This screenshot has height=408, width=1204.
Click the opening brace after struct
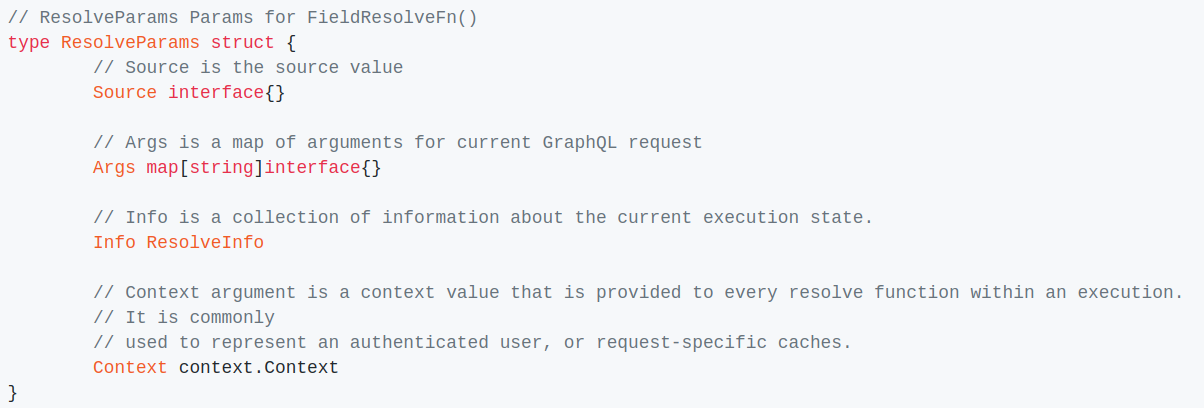click(291, 42)
